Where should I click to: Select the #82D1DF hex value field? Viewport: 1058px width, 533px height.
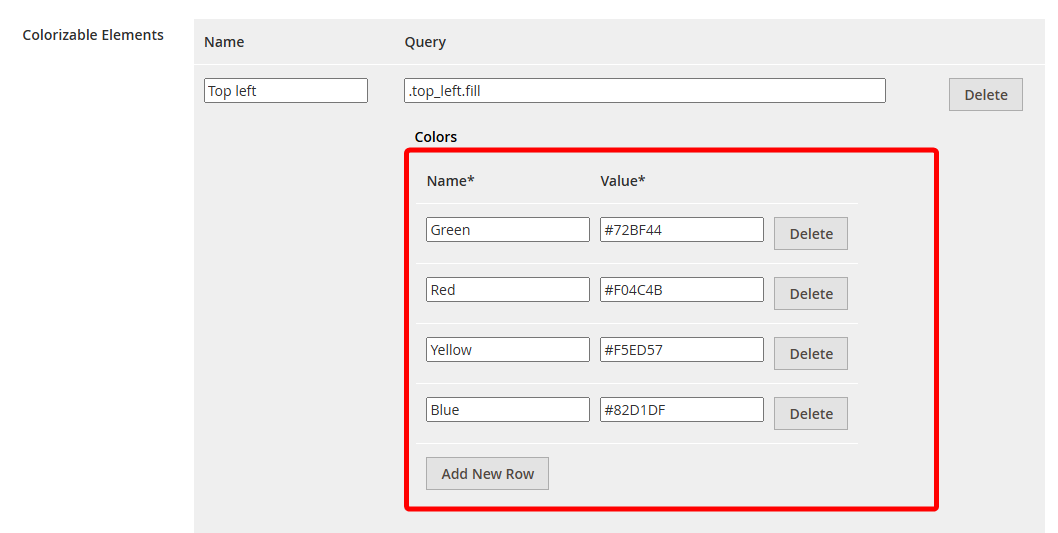681,410
